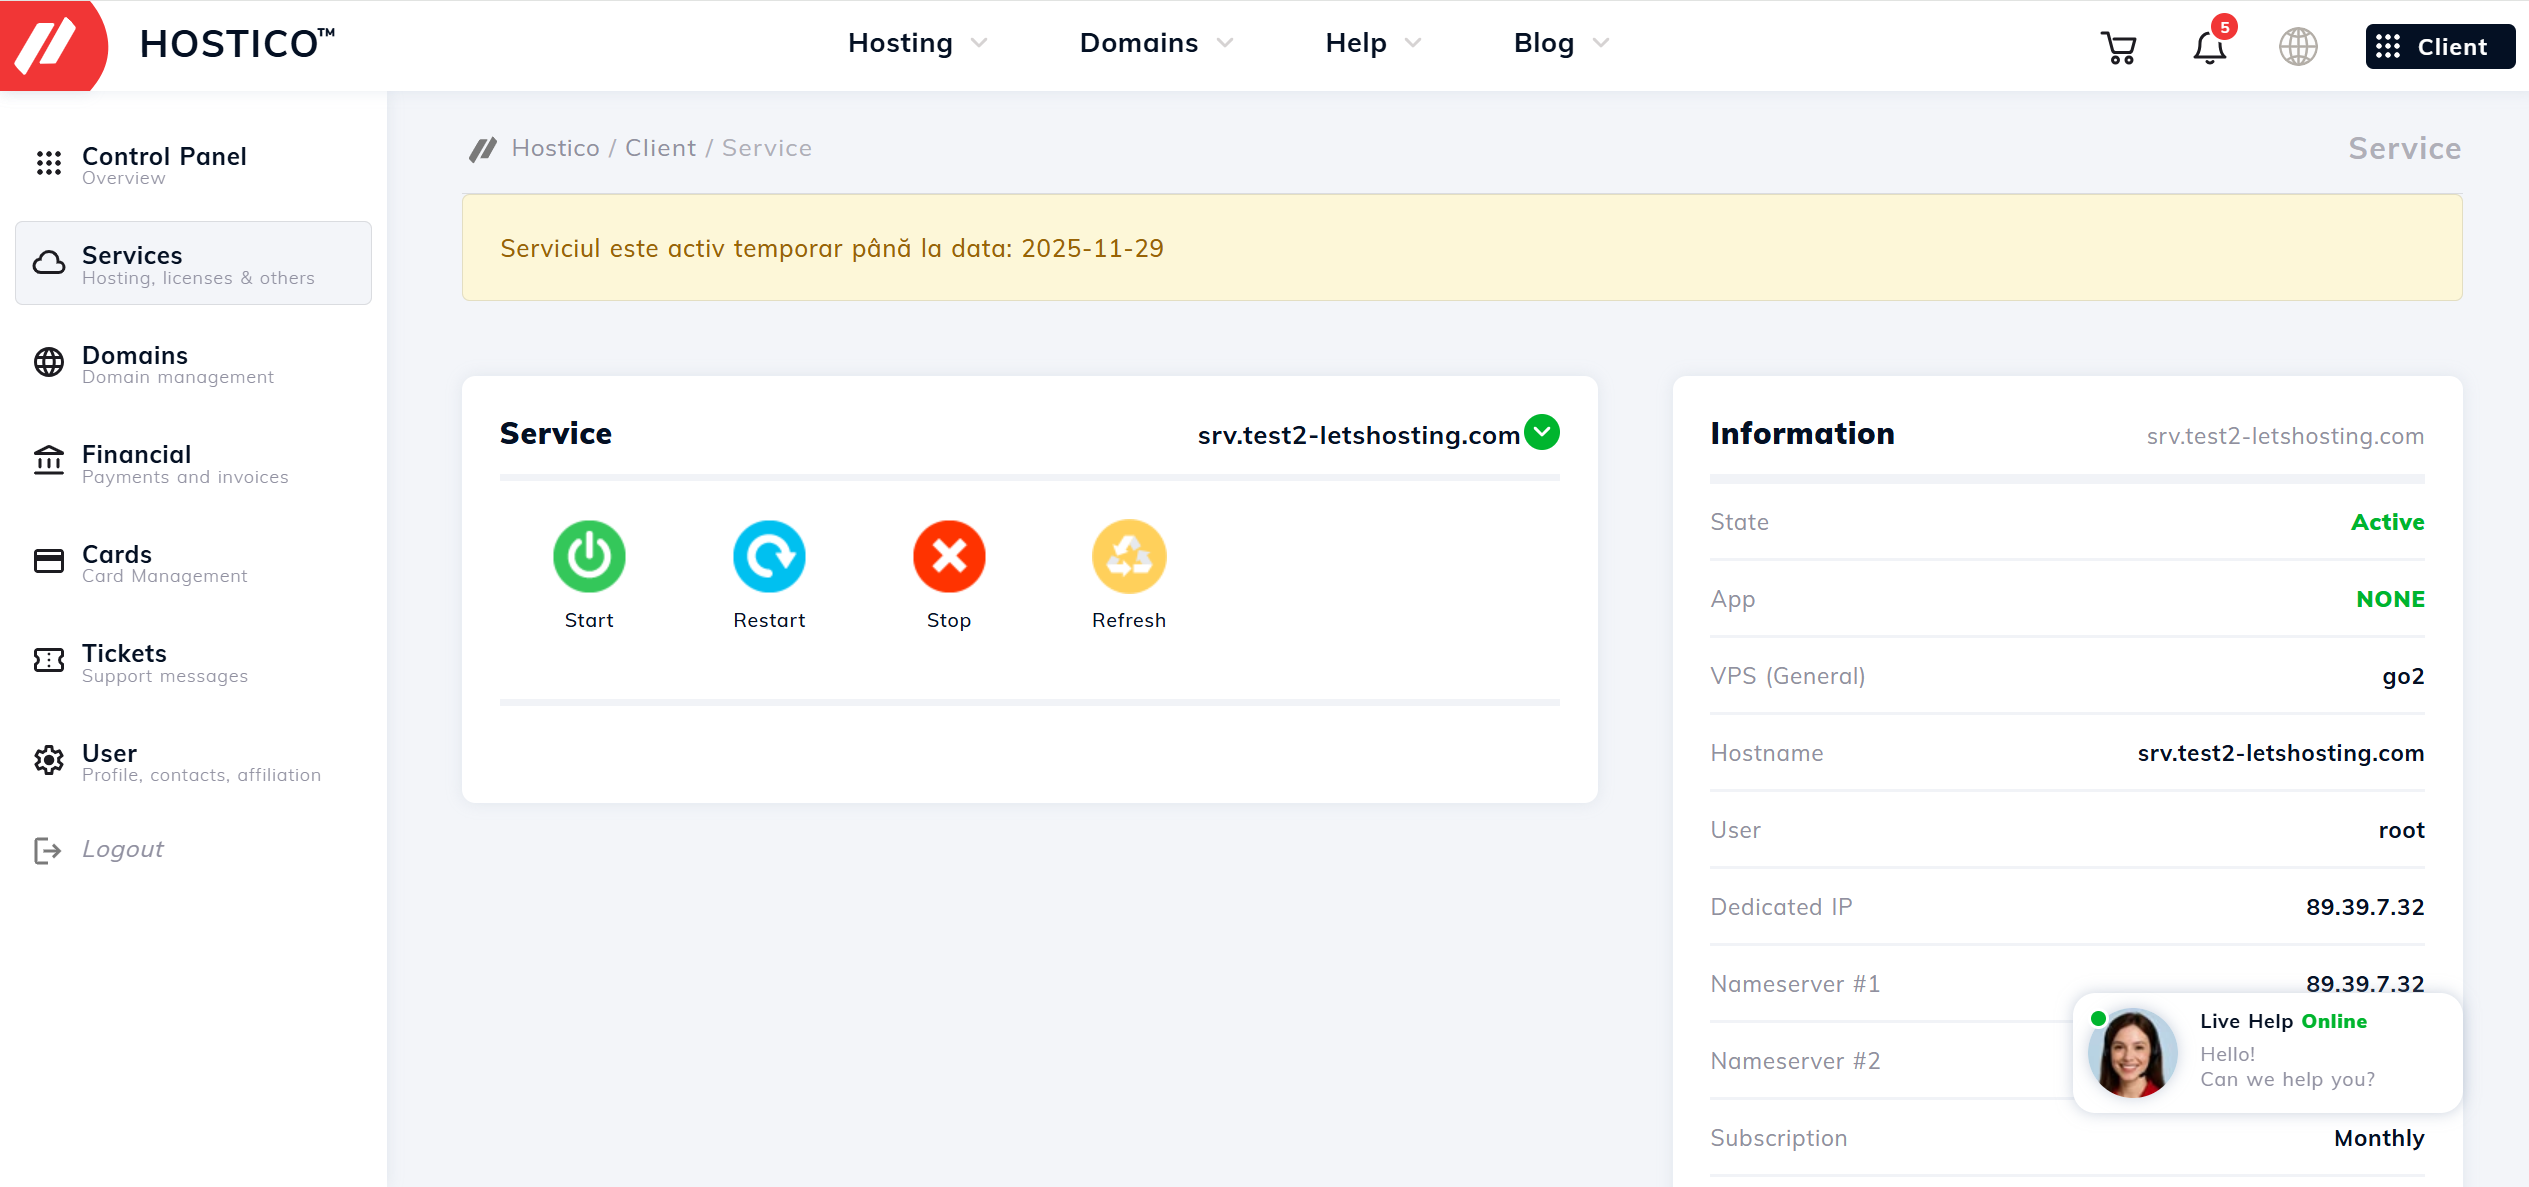Click the yellow Refresh icon
Viewport: 2529px width, 1187px height.
(1129, 556)
